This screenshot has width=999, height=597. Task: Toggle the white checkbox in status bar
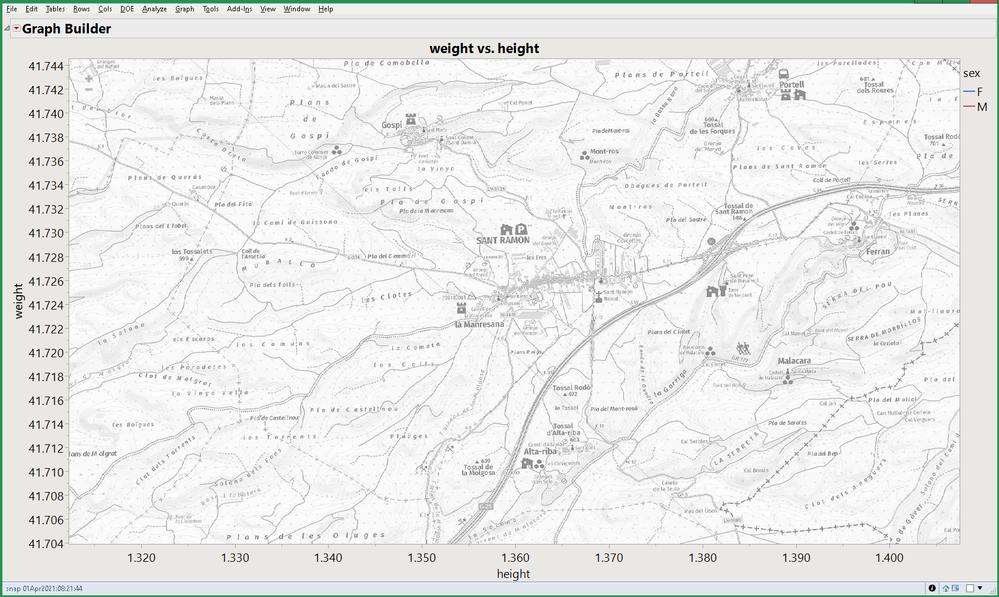(971, 589)
